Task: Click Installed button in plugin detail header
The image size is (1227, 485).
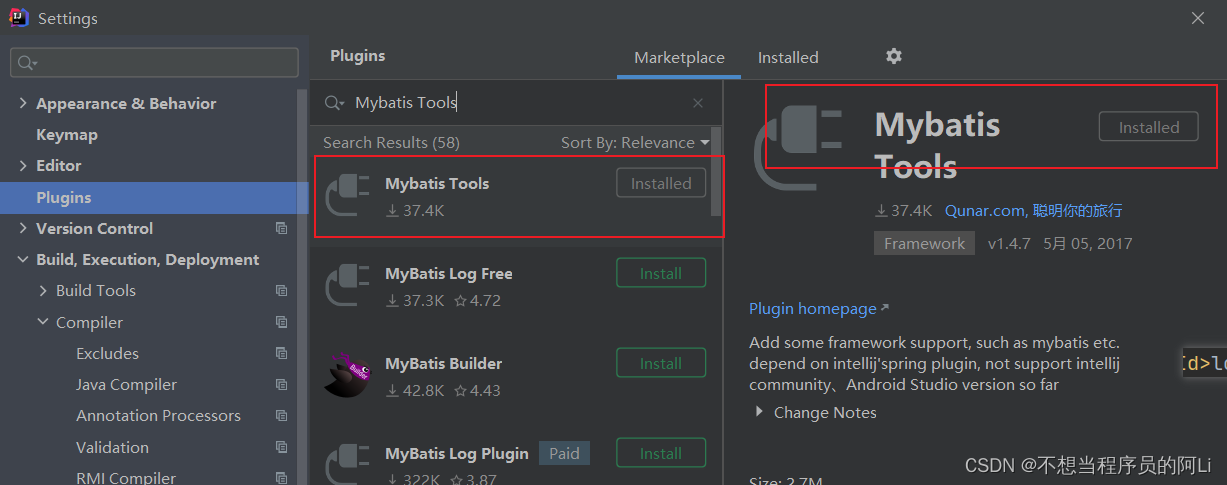Action: [x=1149, y=127]
